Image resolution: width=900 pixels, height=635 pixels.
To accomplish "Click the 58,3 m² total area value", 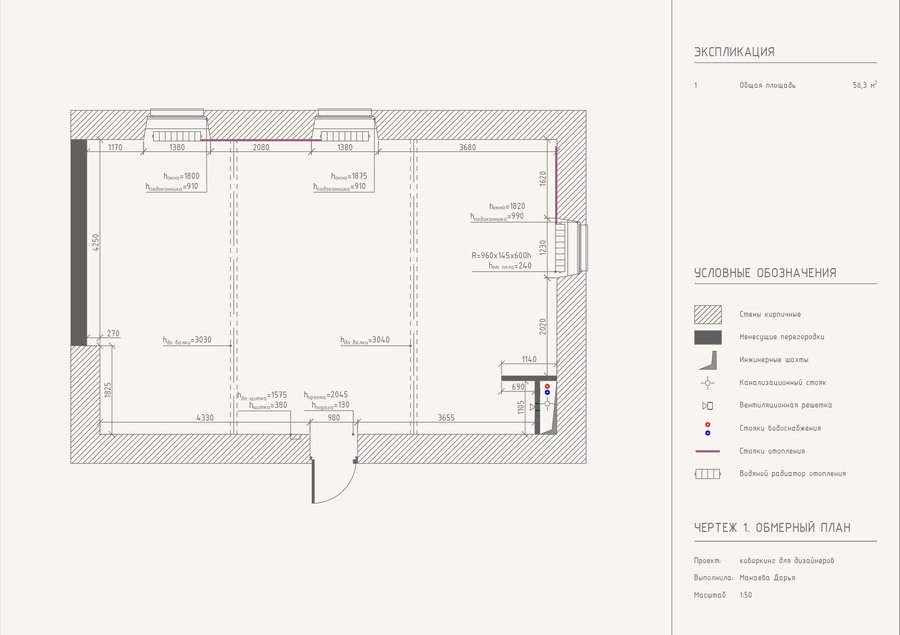I will coord(864,85).
